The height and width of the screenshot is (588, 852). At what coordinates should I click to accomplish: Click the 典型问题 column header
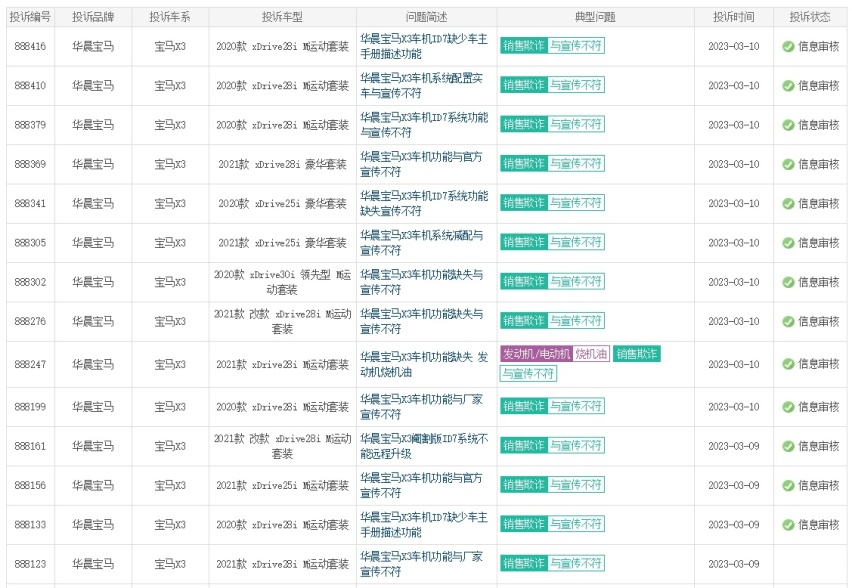[595, 17]
